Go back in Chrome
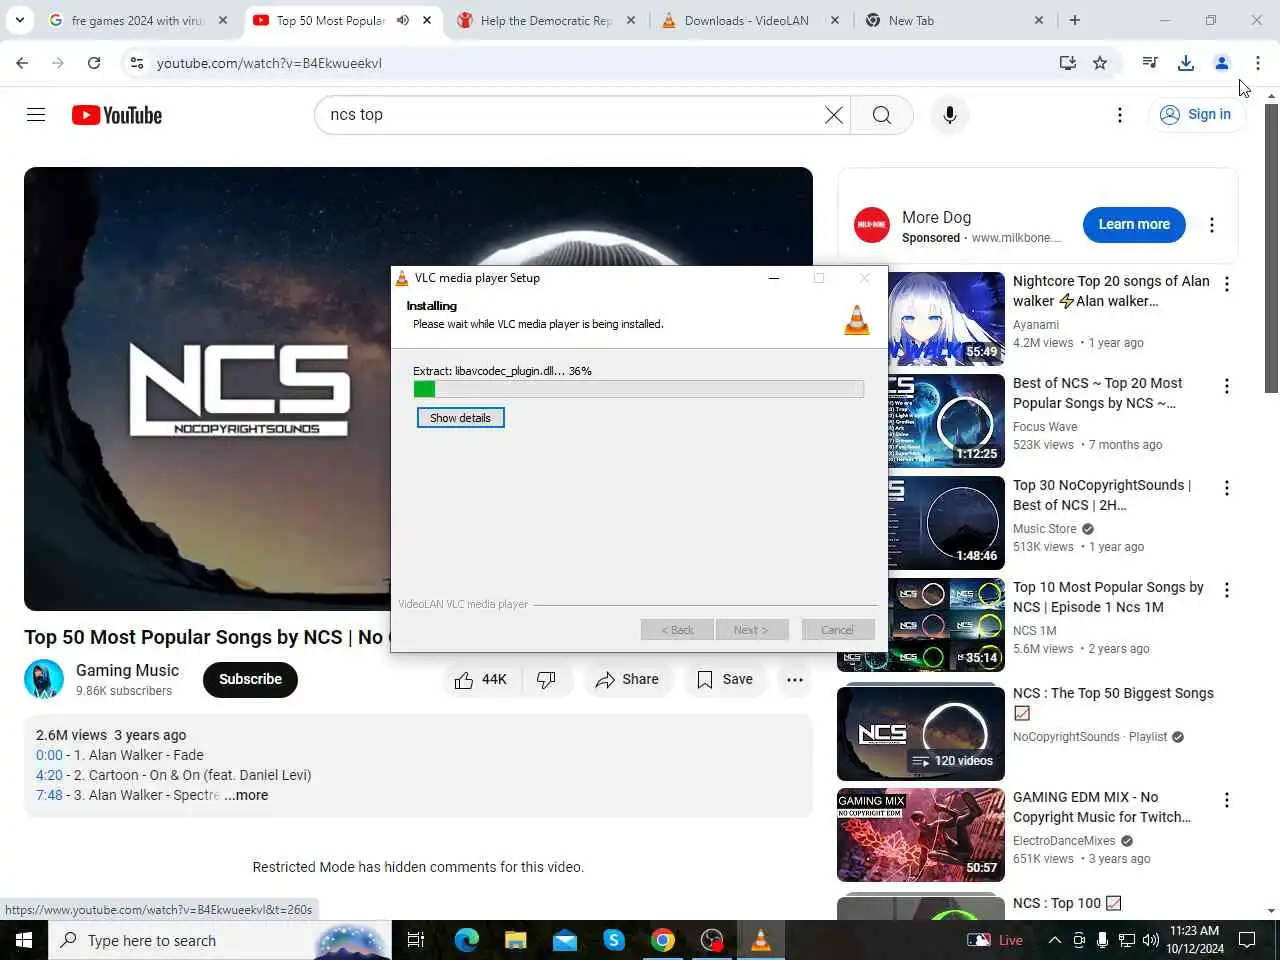 click(x=22, y=63)
